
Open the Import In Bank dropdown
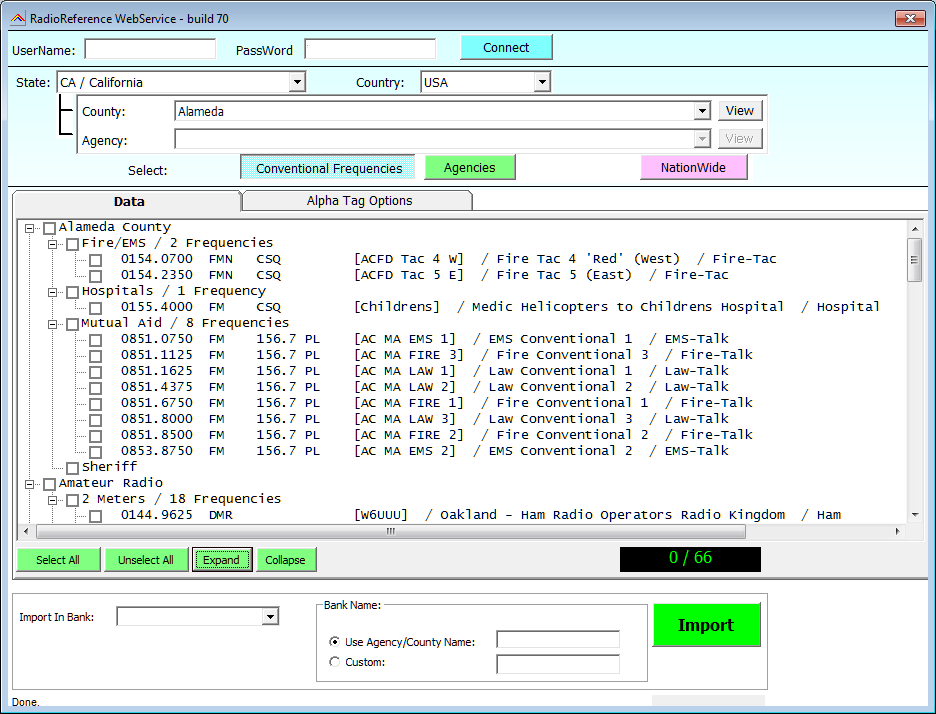coord(270,616)
